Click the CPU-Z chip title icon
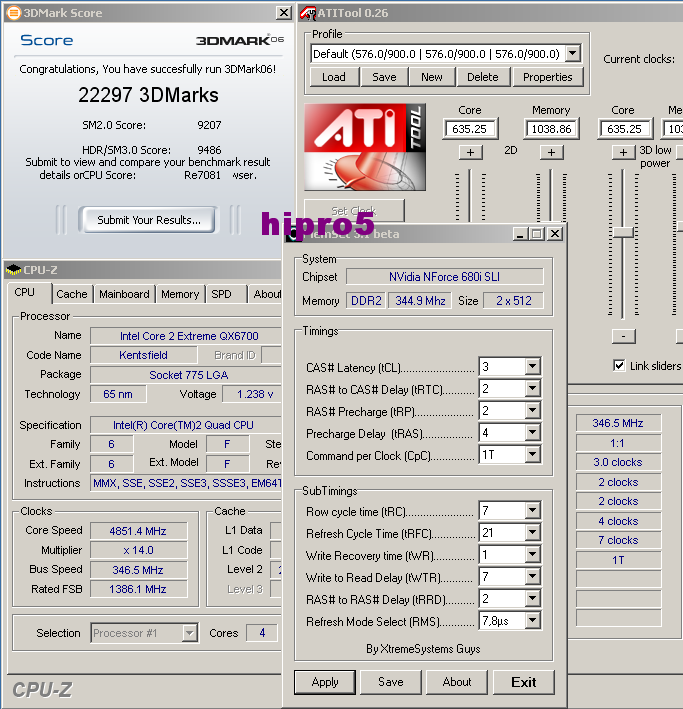Screen dimensions: 683x709 click(14, 270)
